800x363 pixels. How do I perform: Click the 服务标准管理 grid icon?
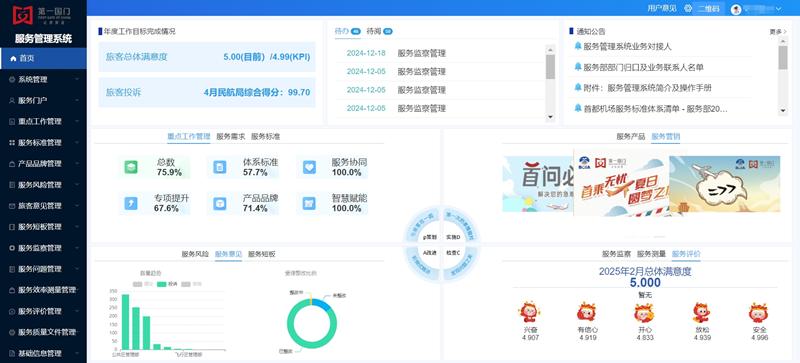[12, 143]
